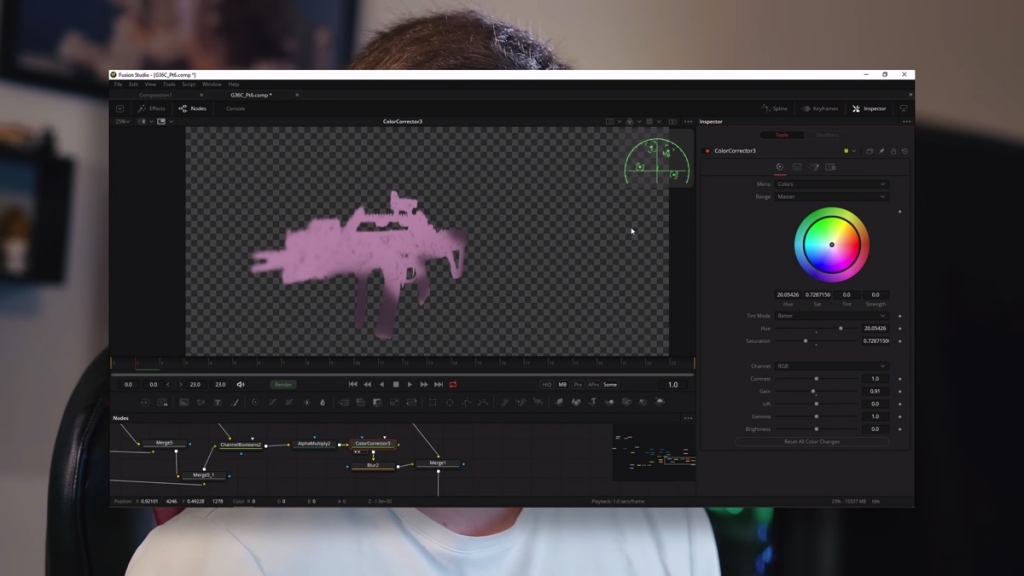This screenshot has height=576, width=1024.
Task: Open the Range dropdown showing Master
Action: (831, 197)
